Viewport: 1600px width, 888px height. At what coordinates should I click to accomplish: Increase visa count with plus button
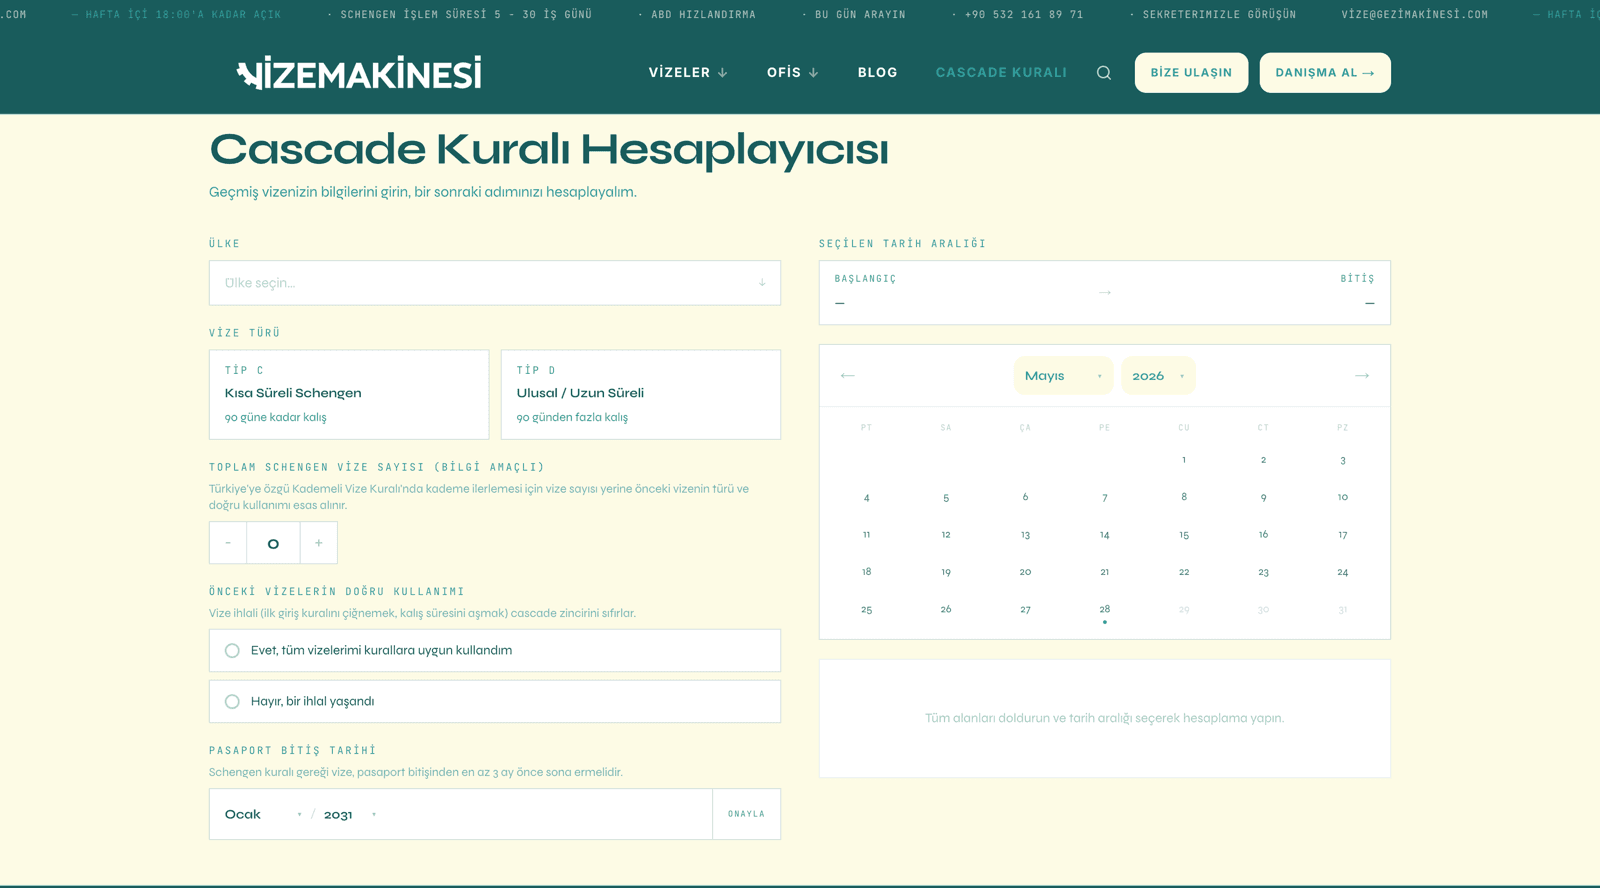319,543
